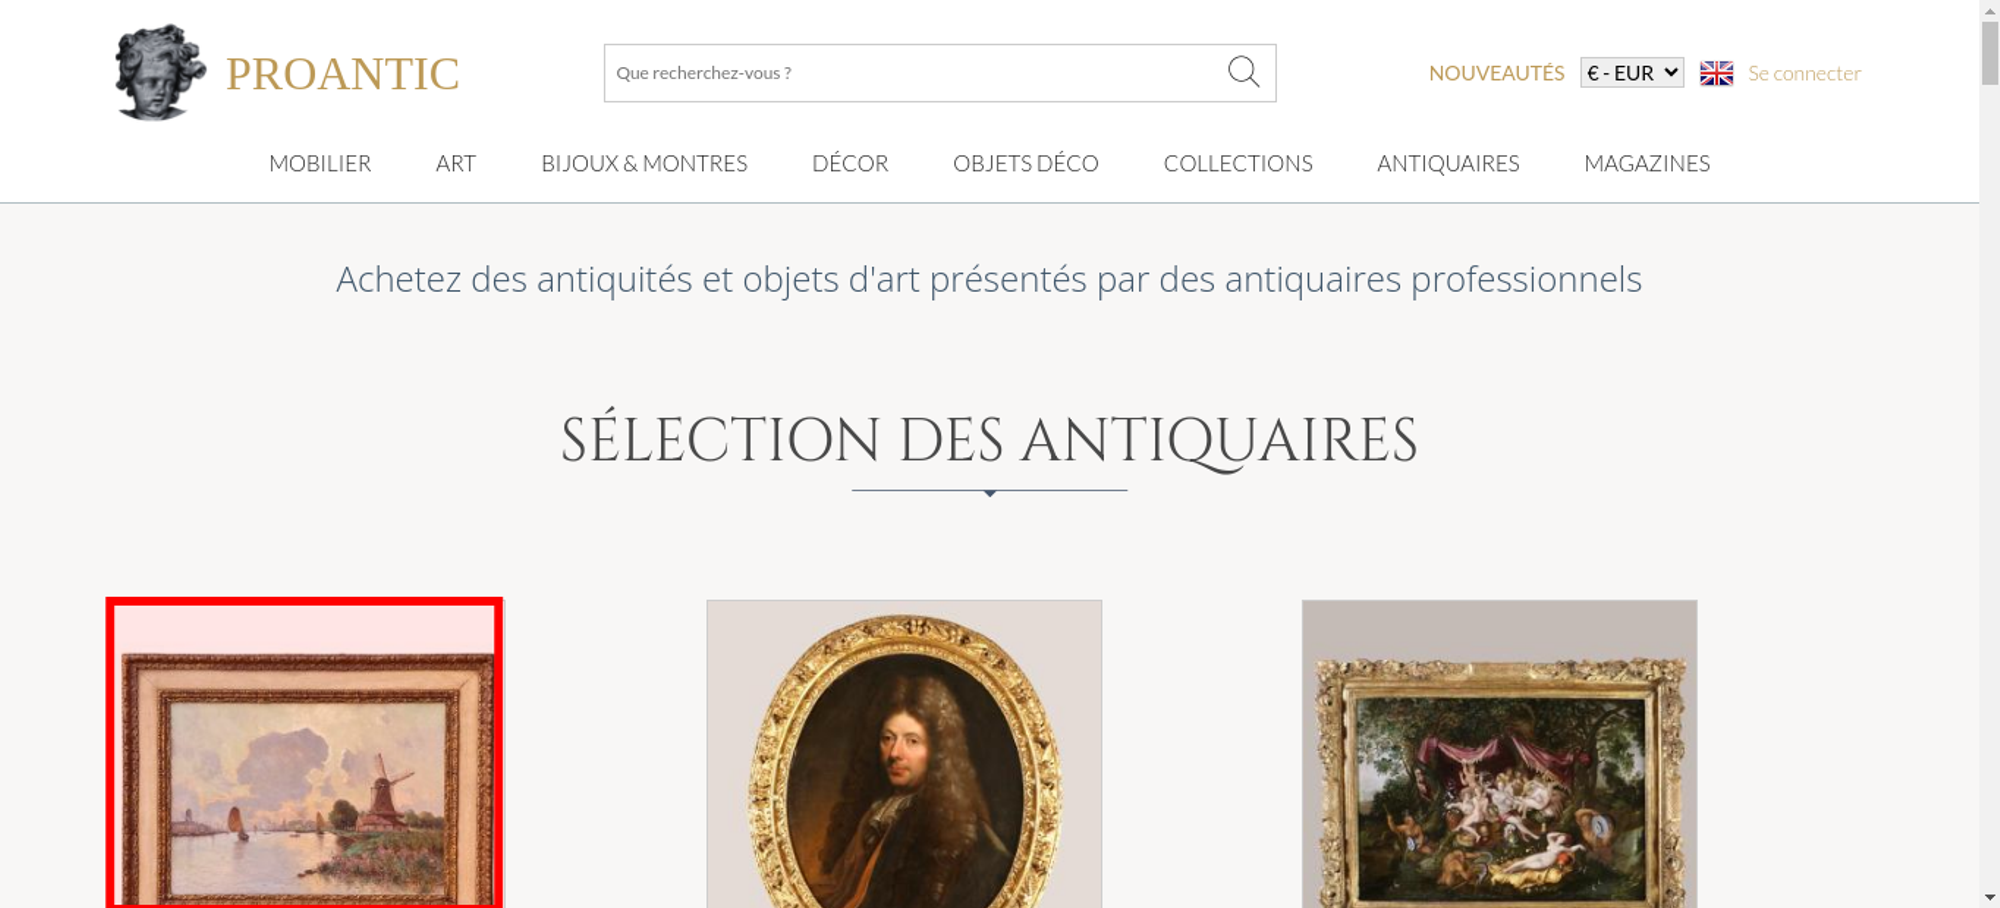Open the gilt-framed mythological scene thumbnail

1499,754
